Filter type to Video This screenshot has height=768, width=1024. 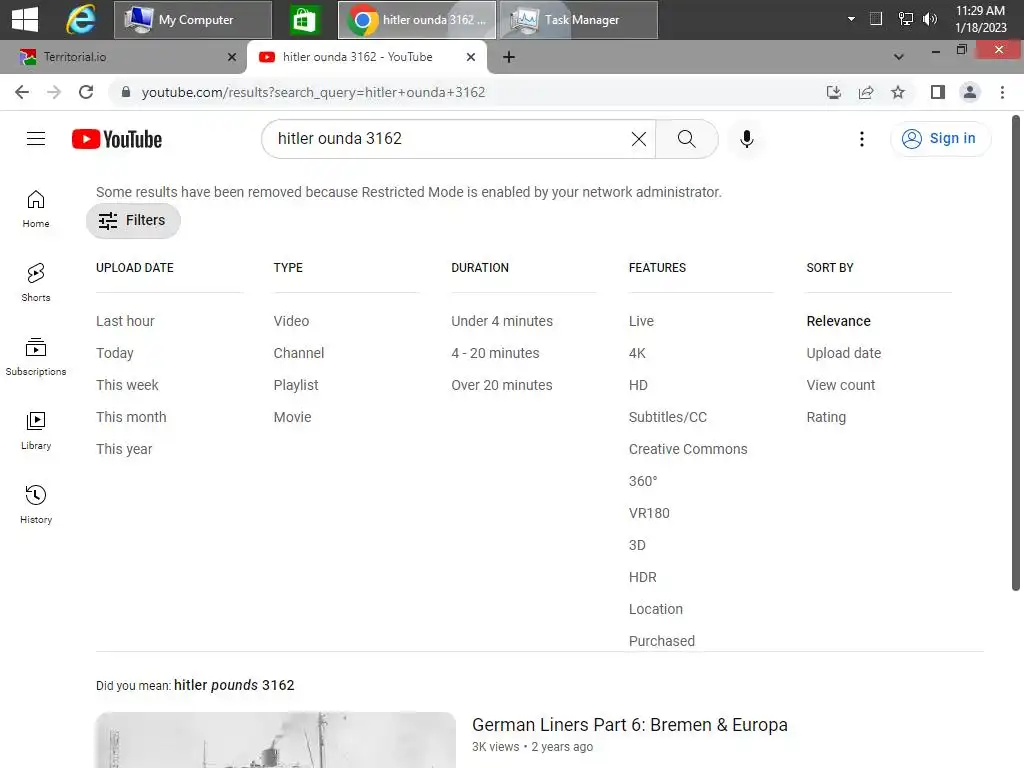pyautogui.click(x=291, y=321)
